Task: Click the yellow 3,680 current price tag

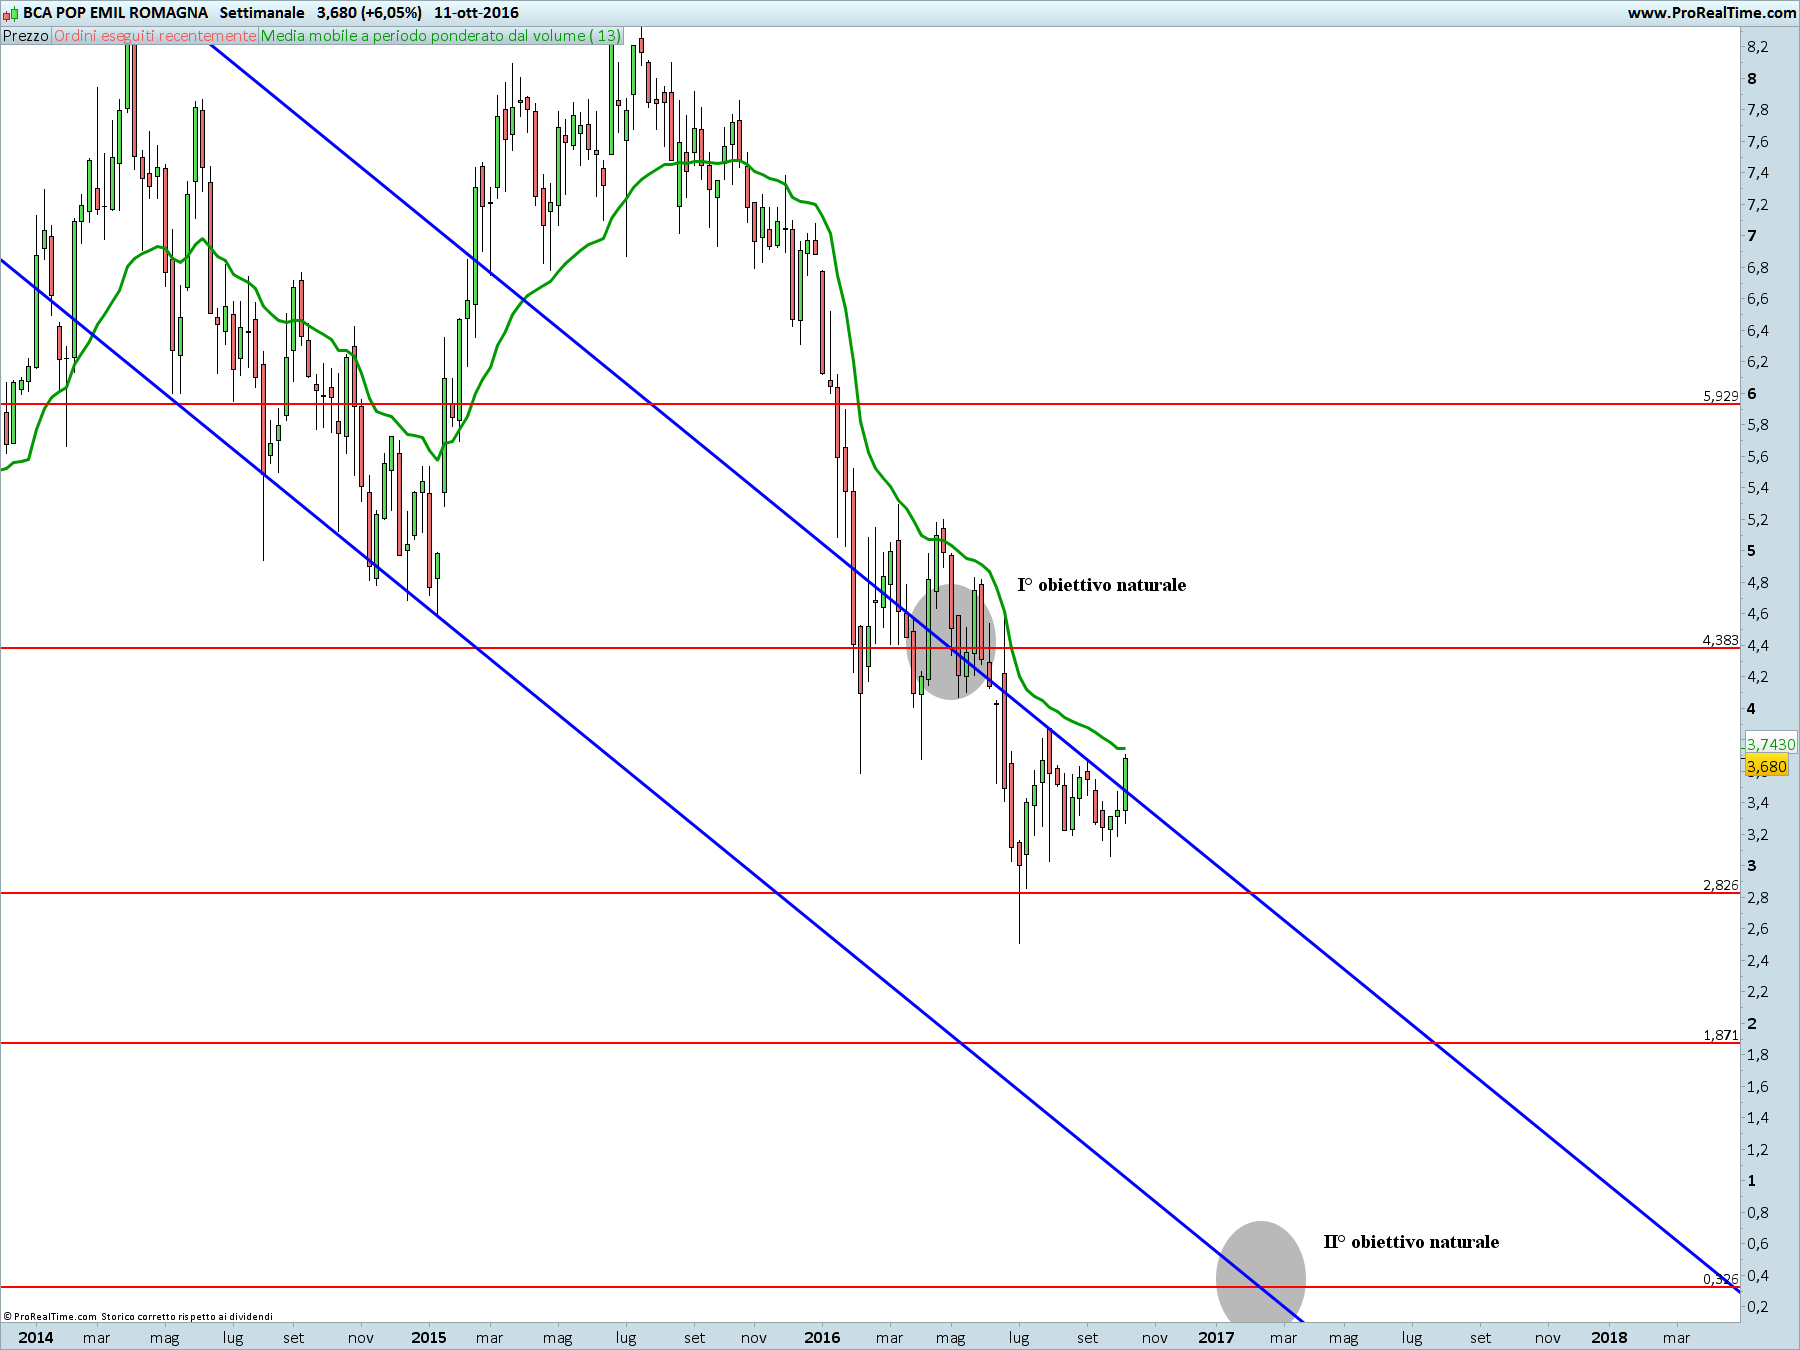Action: click(x=1766, y=767)
